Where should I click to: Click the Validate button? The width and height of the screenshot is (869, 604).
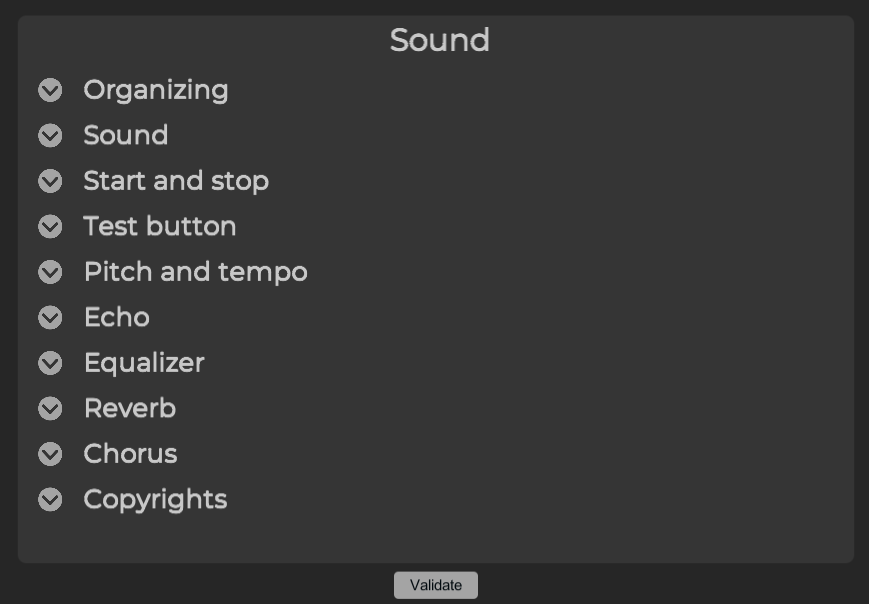click(436, 585)
